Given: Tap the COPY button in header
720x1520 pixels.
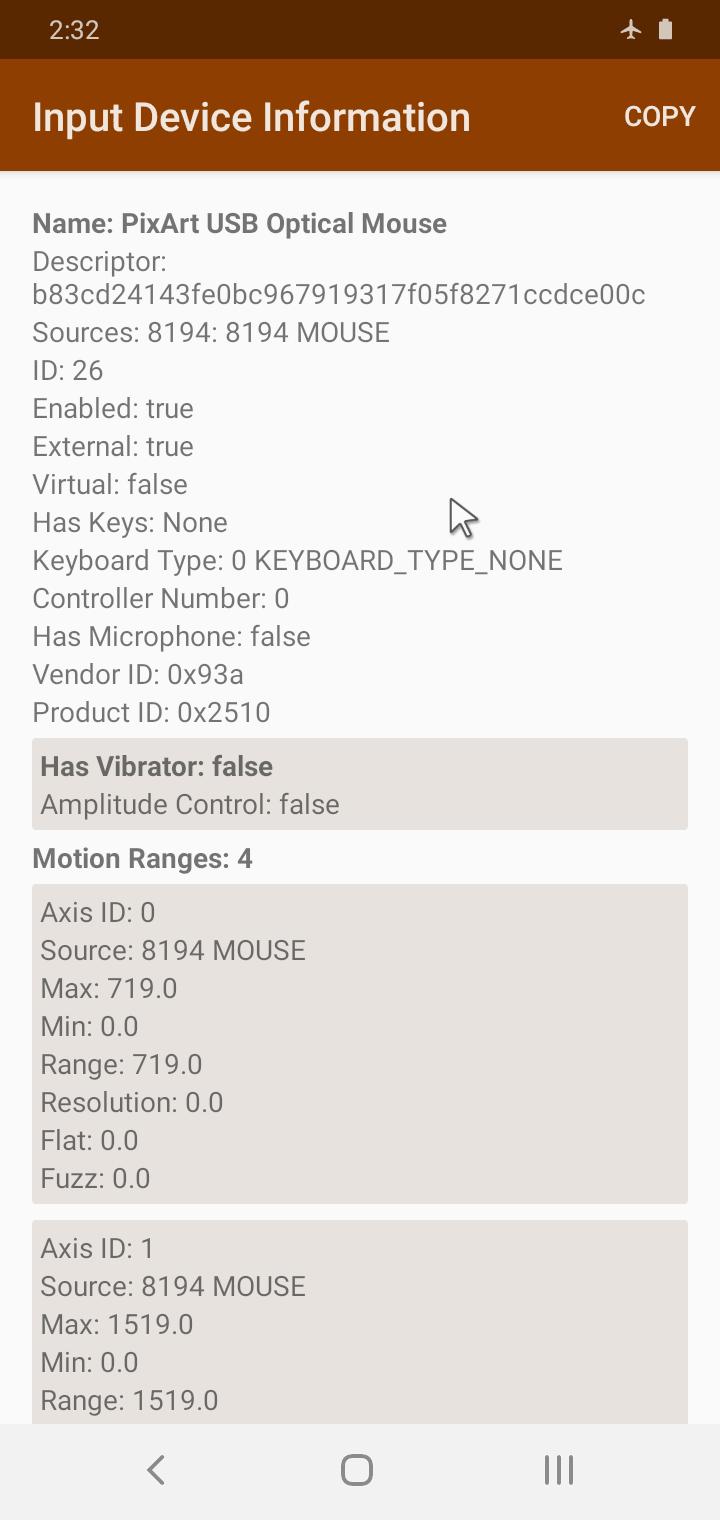Looking at the screenshot, I should pos(659,116).
